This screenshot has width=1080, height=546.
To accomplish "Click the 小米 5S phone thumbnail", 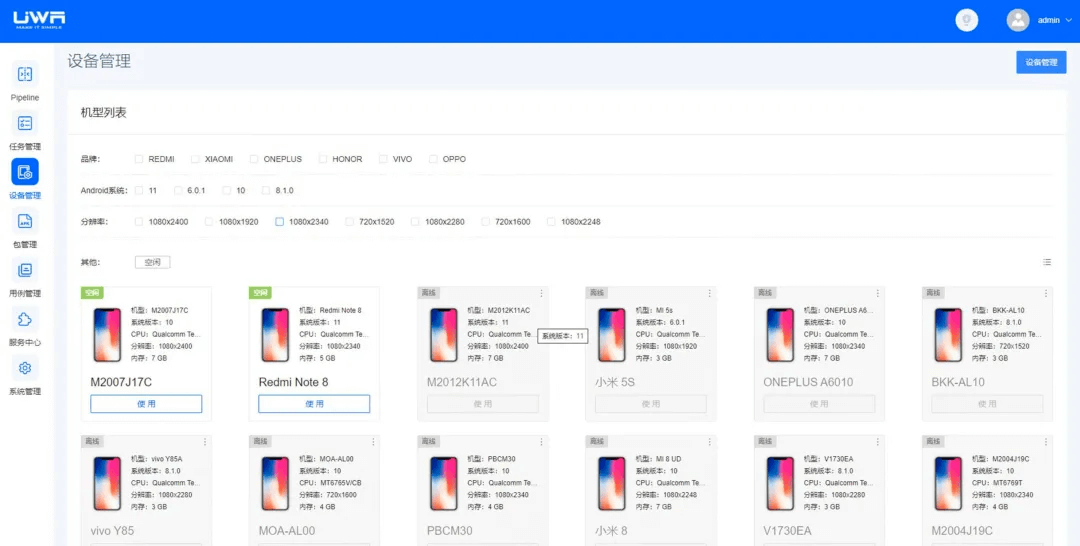I will click(x=611, y=335).
